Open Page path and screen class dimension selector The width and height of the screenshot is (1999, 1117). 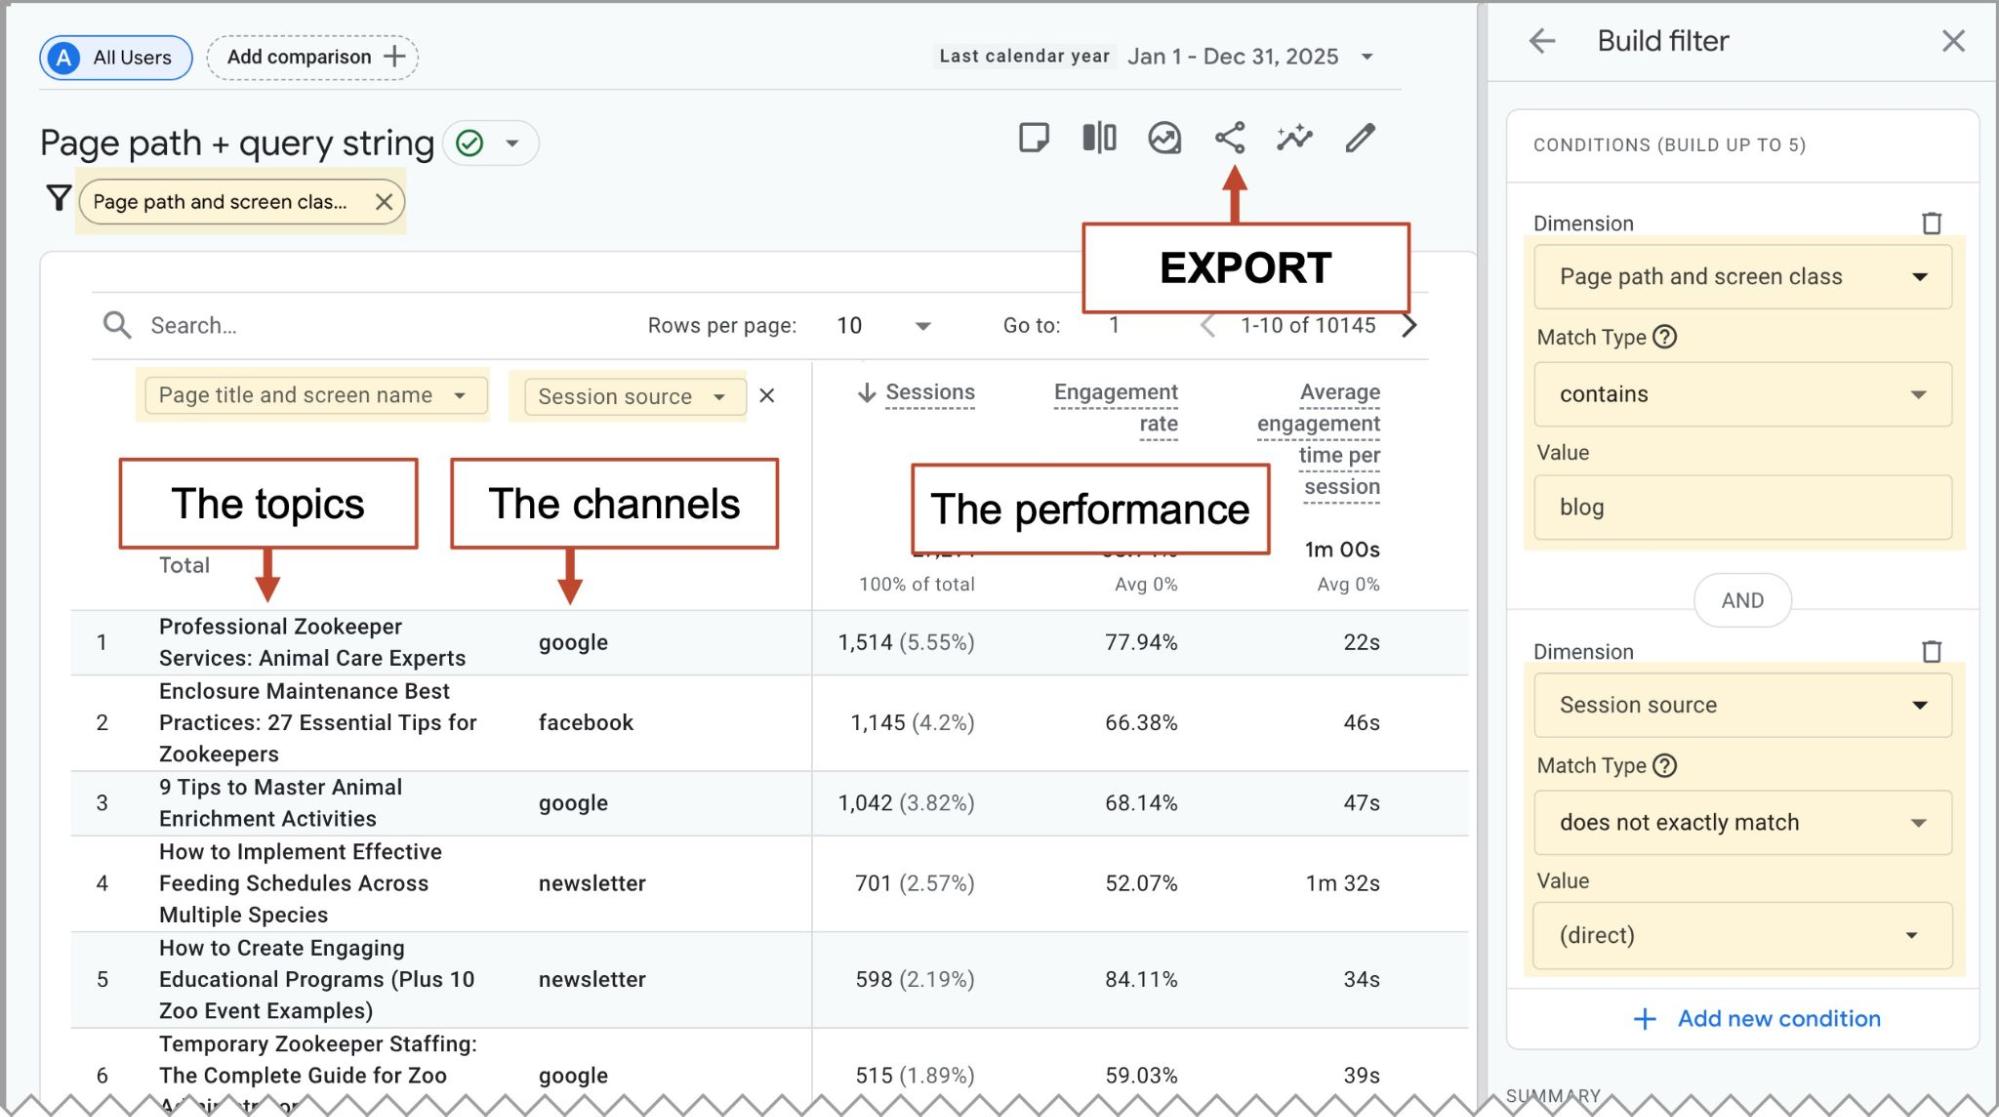1742,277
